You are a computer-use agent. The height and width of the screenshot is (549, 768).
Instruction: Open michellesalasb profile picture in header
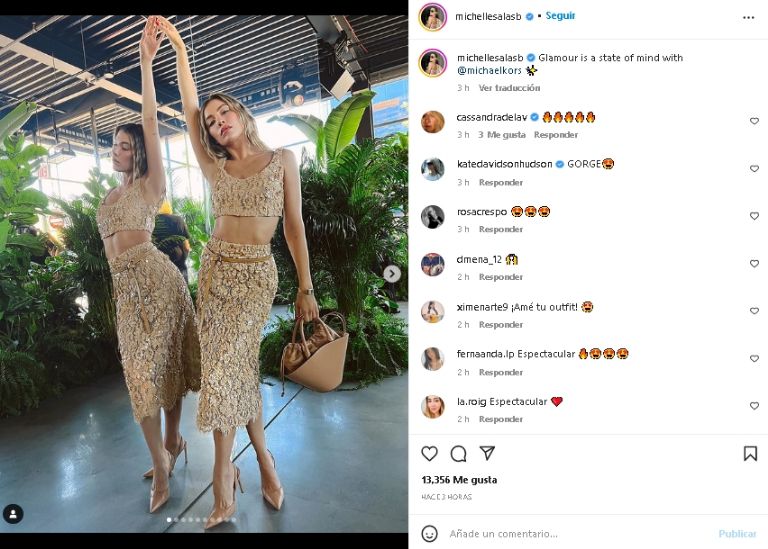point(432,17)
